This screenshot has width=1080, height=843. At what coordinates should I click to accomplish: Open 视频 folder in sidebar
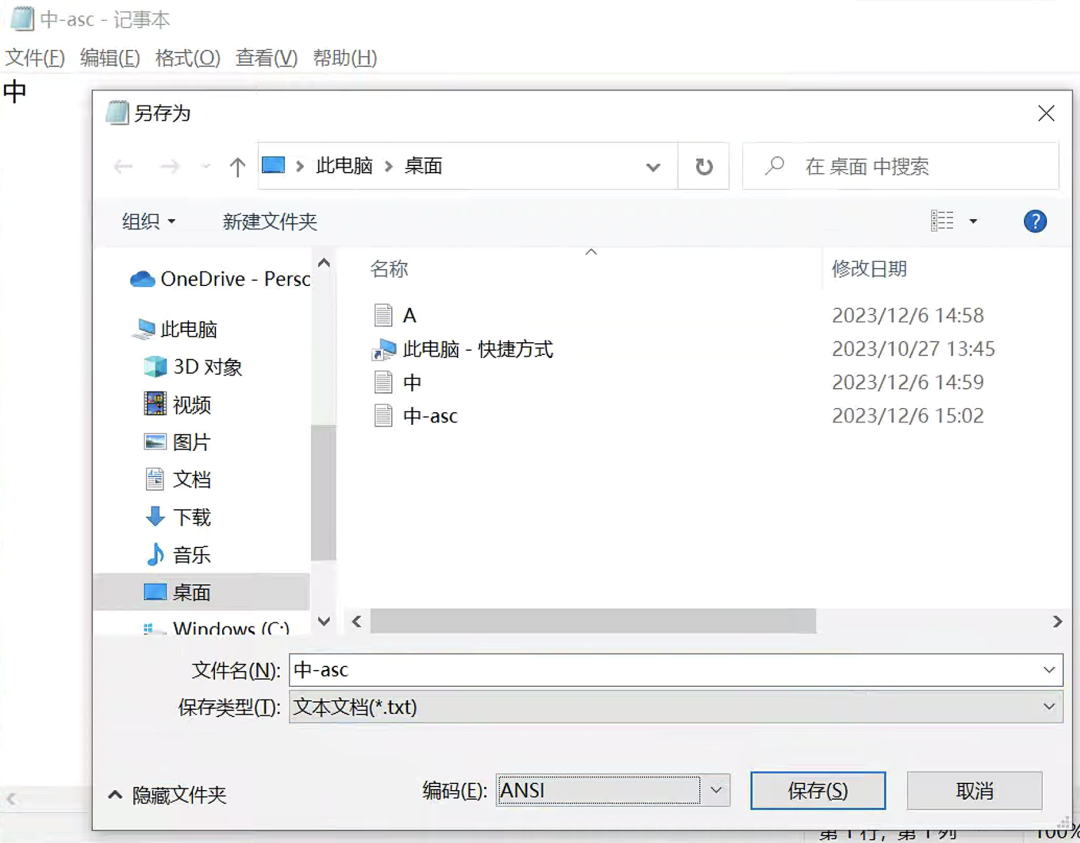178,404
